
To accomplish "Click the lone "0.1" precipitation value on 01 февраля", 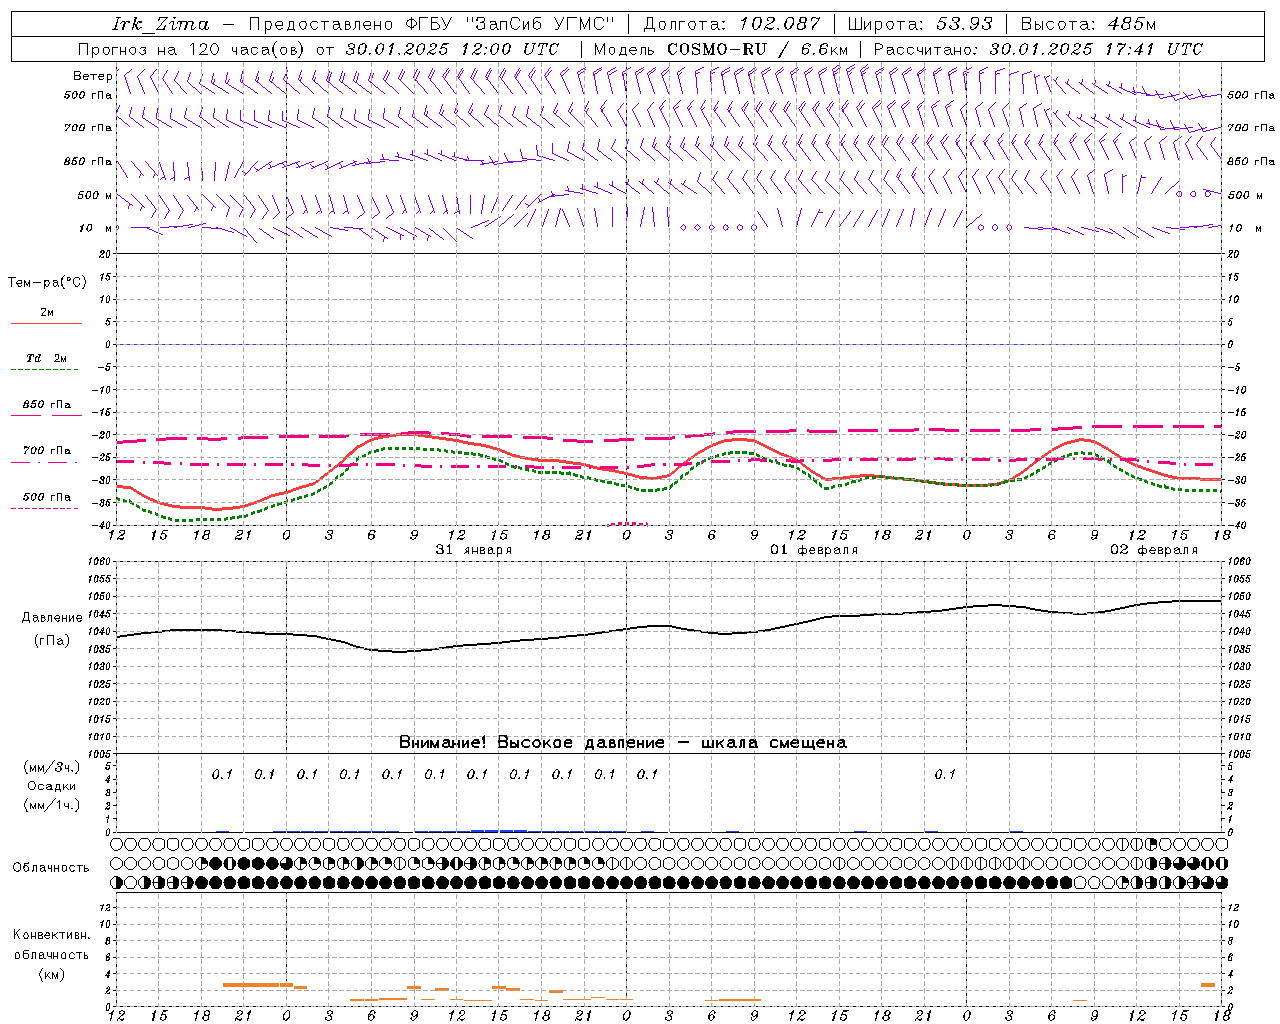I will tap(945, 774).
